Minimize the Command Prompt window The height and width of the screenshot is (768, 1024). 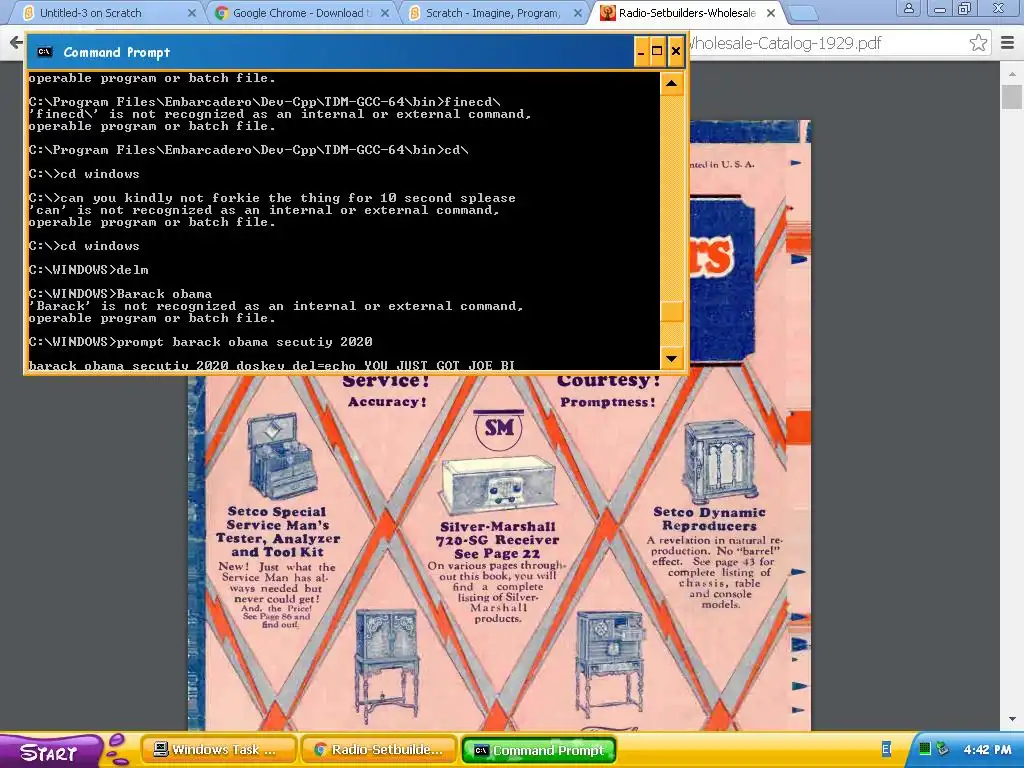(x=641, y=52)
